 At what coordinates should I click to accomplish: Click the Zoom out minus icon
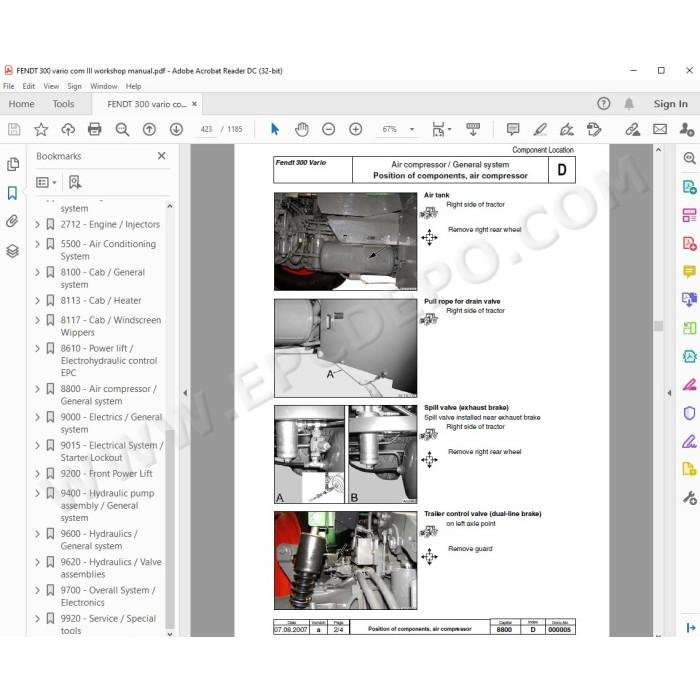(x=329, y=129)
